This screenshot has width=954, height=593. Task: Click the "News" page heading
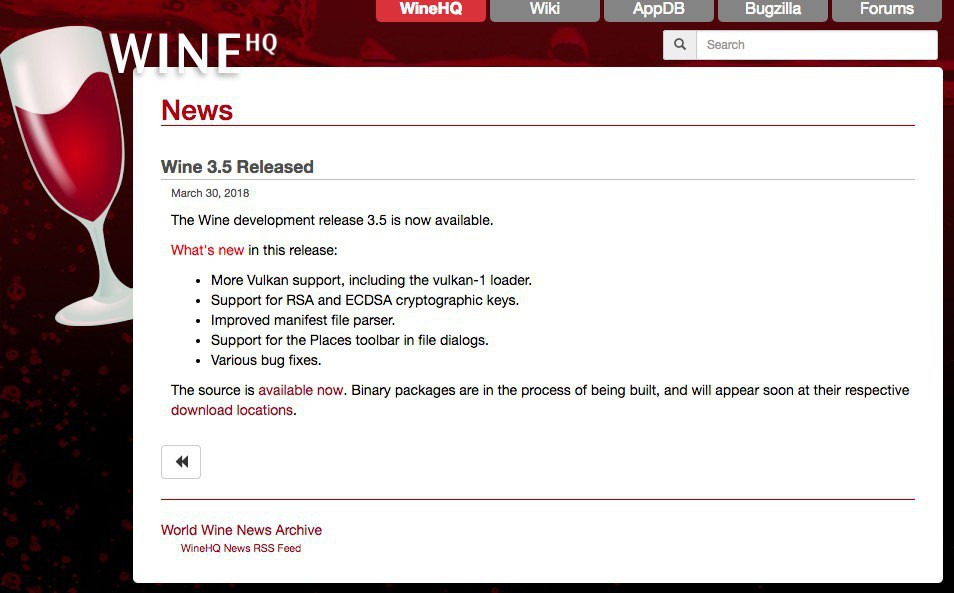(x=197, y=110)
